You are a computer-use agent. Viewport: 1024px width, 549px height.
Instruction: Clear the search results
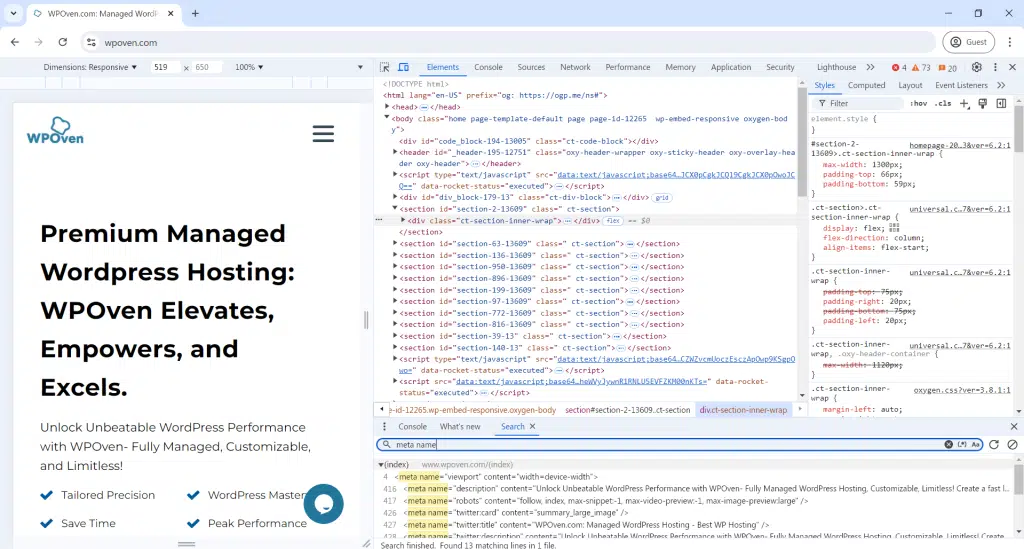tap(1012, 444)
